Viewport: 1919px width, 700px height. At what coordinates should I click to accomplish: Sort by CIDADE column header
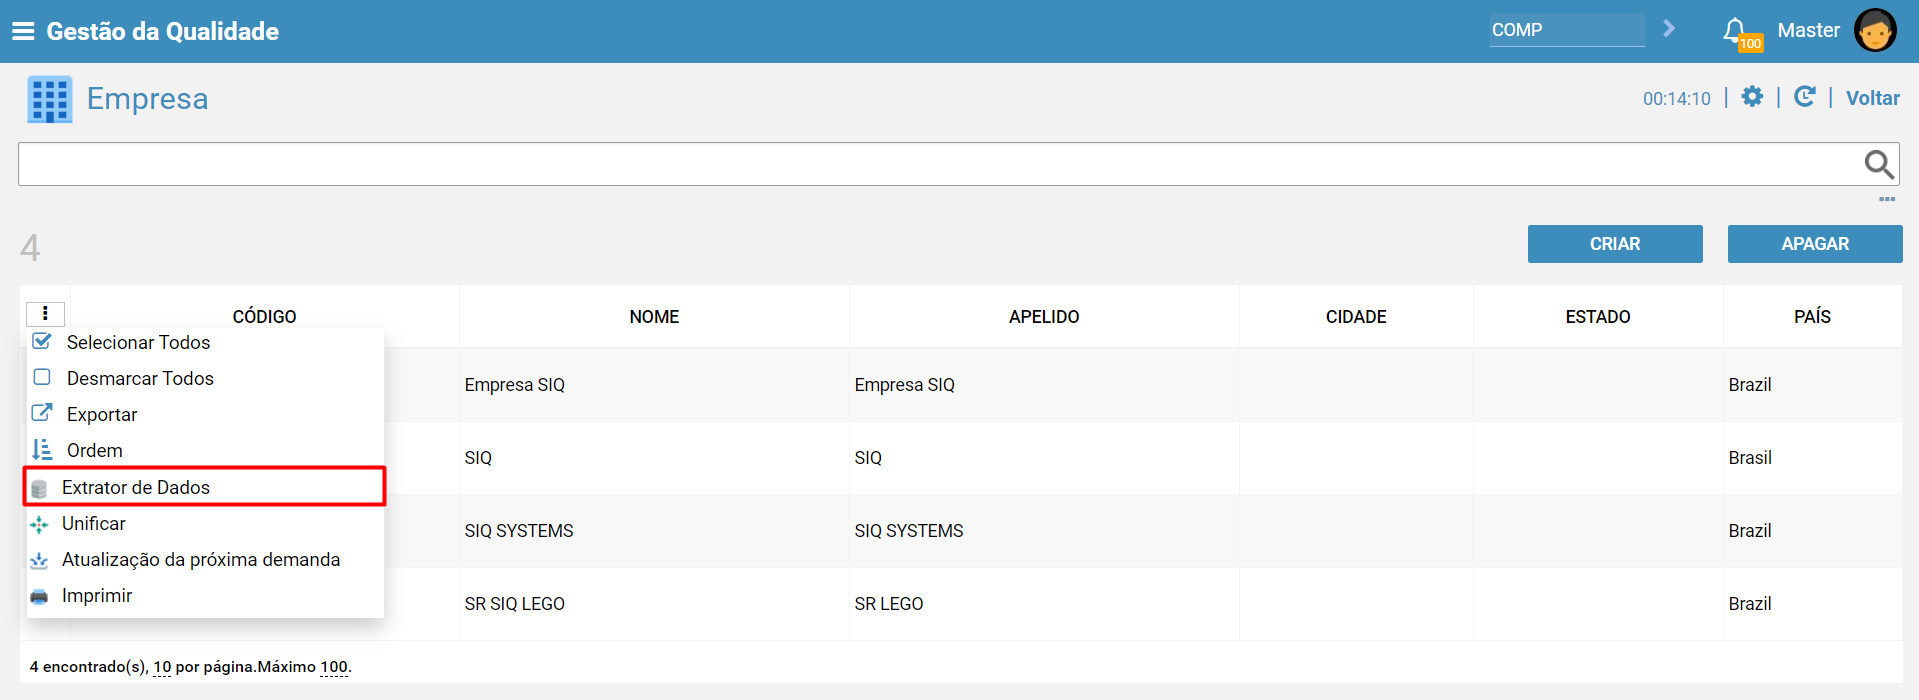(1356, 317)
